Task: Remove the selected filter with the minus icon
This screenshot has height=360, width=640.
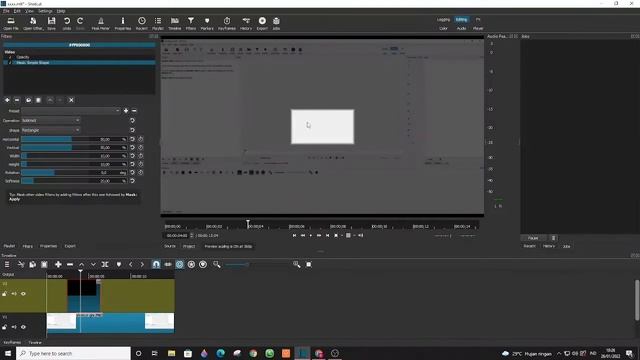Action: (x=17, y=100)
